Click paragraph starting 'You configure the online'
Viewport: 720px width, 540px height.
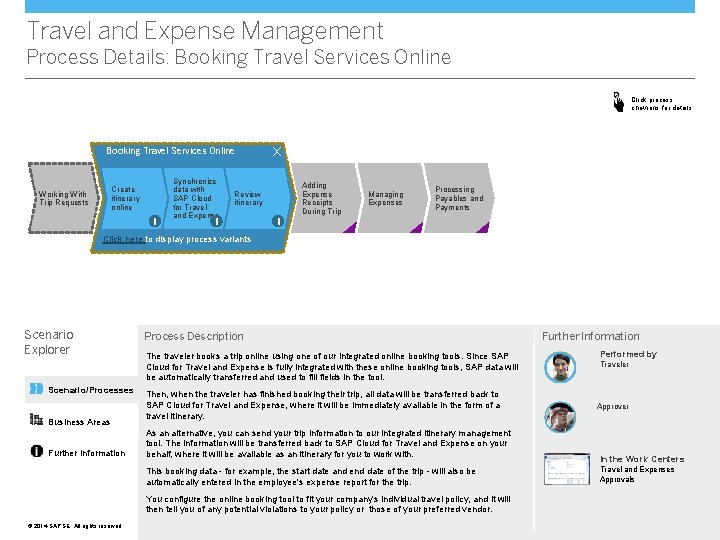click(x=328, y=504)
